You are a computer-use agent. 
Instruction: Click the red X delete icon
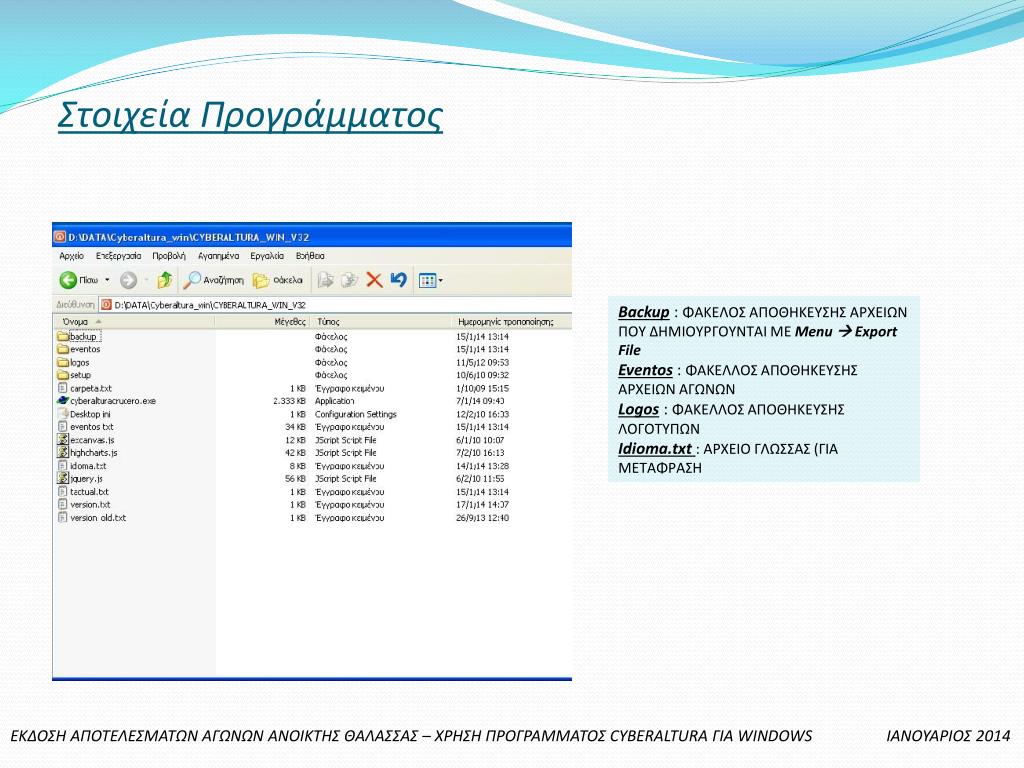[x=374, y=280]
